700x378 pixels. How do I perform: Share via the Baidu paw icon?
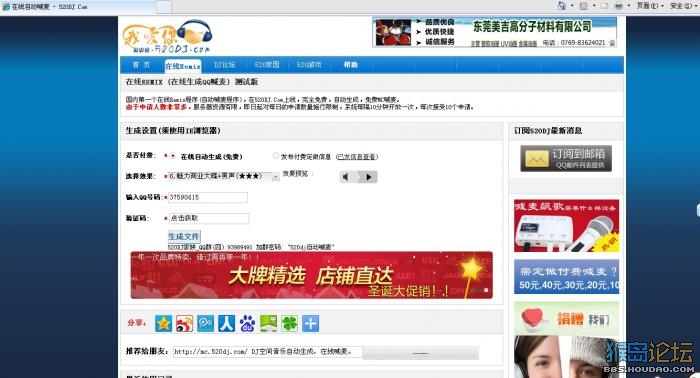(247, 323)
